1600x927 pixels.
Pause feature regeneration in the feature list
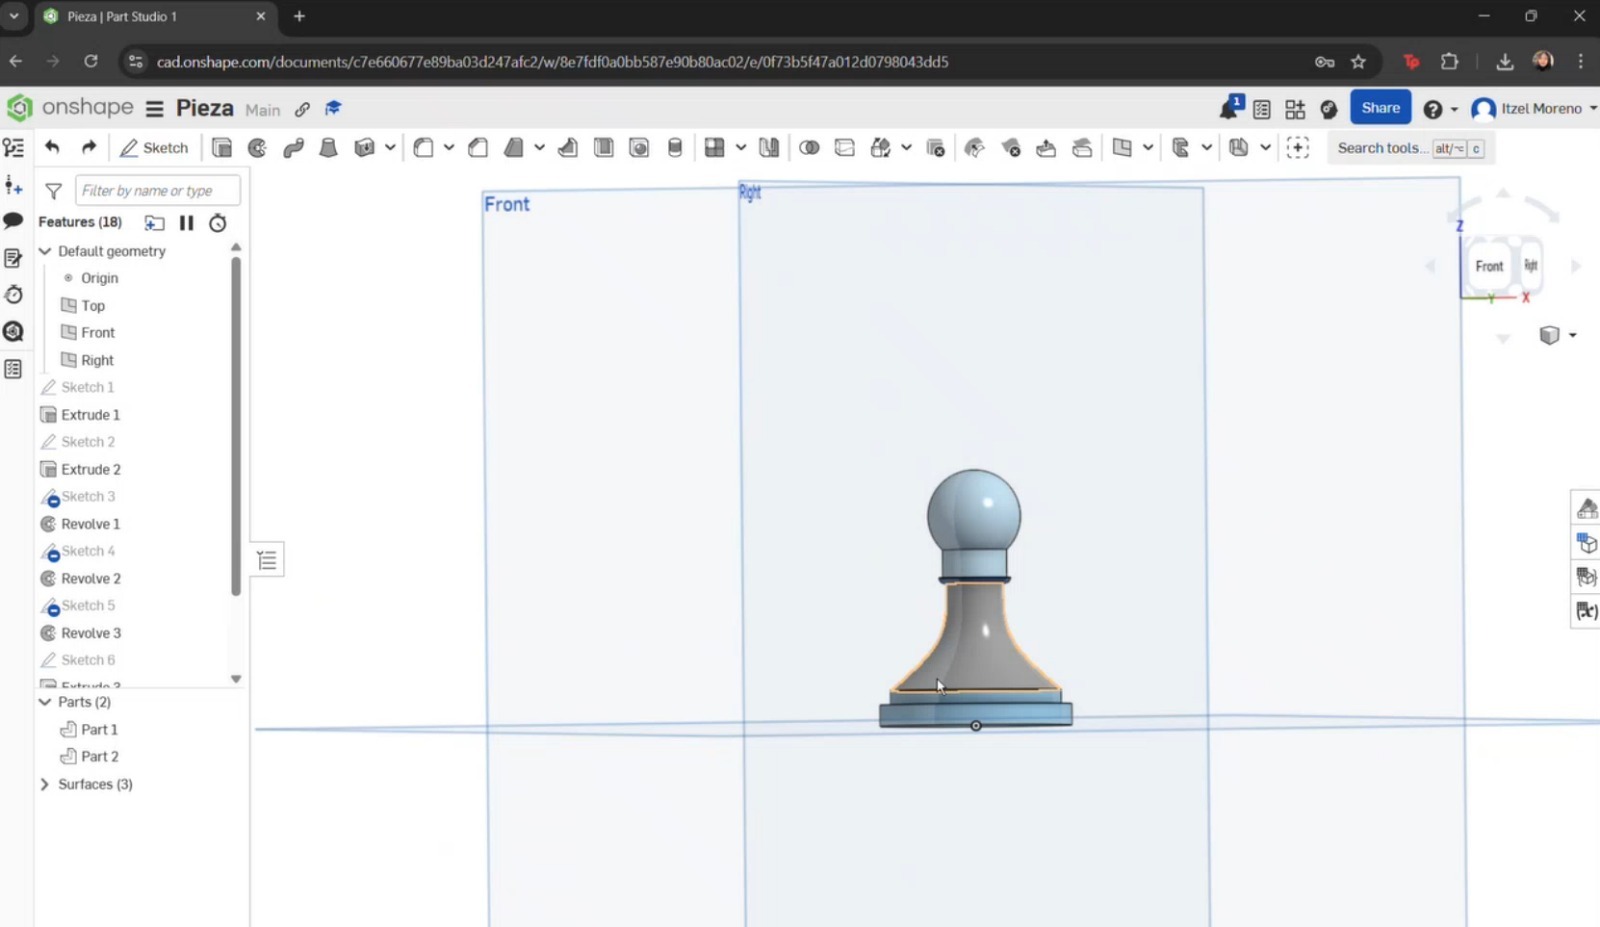pyautogui.click(x=186, y=222)
